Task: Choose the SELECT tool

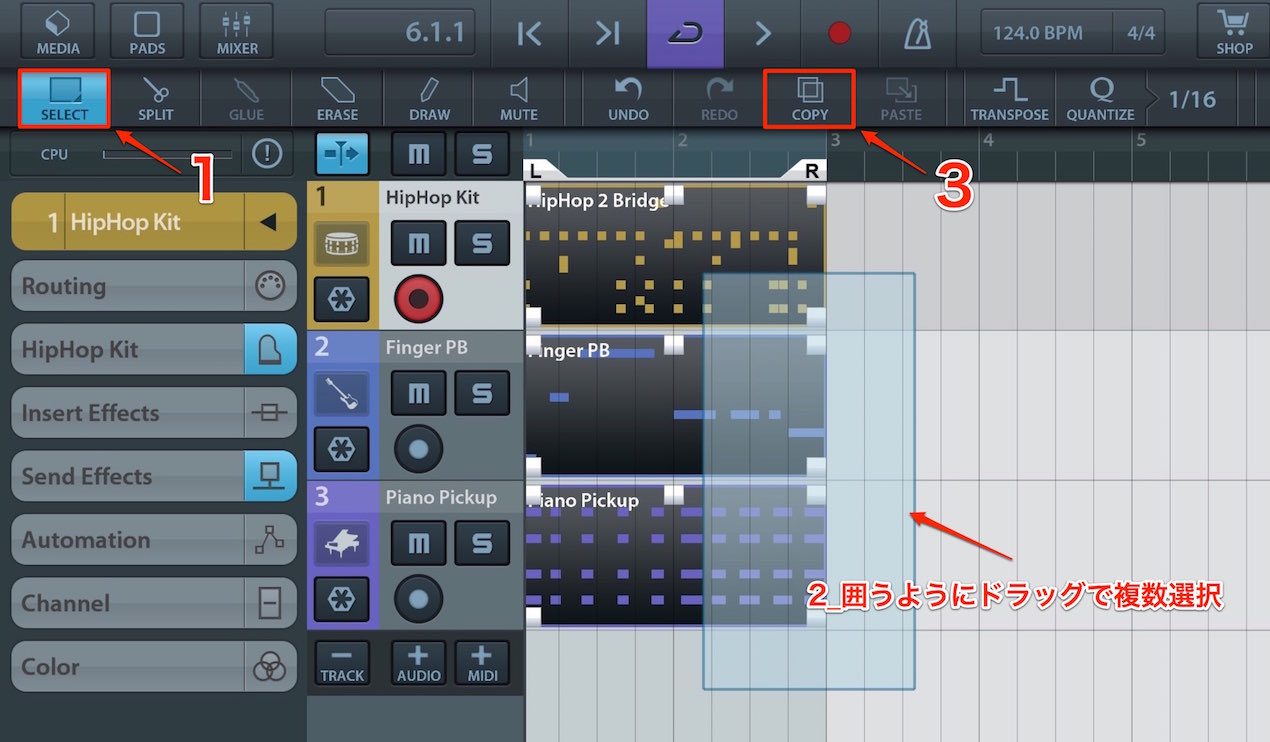Action: pos(64,98)
